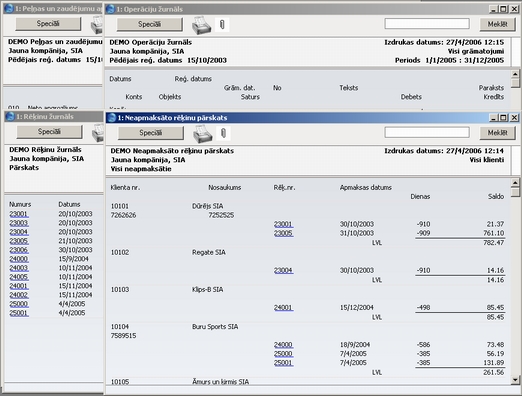This screenshot has height=396, width=522.
Task: Open invoice 25000 in Rēķinu žurnāls list
Action: (19, 304)
